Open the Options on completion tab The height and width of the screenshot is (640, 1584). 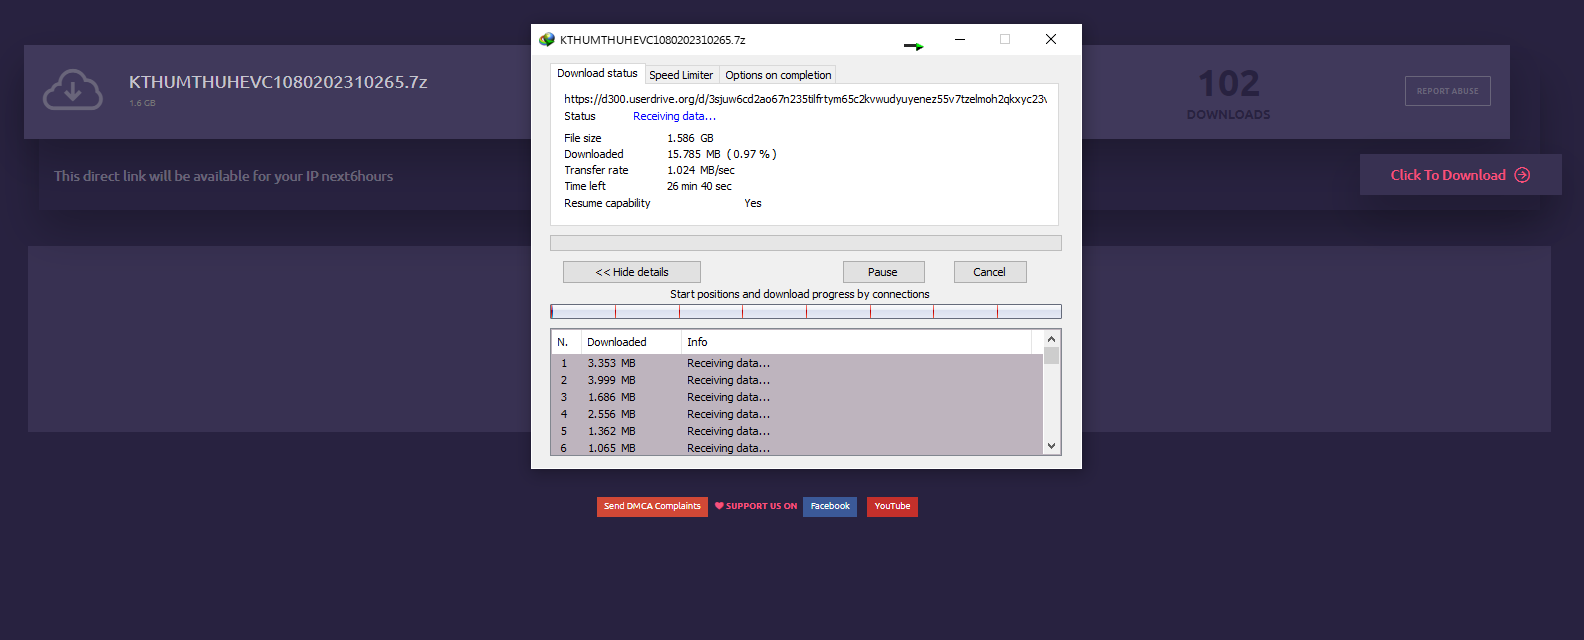pos(778,75)
